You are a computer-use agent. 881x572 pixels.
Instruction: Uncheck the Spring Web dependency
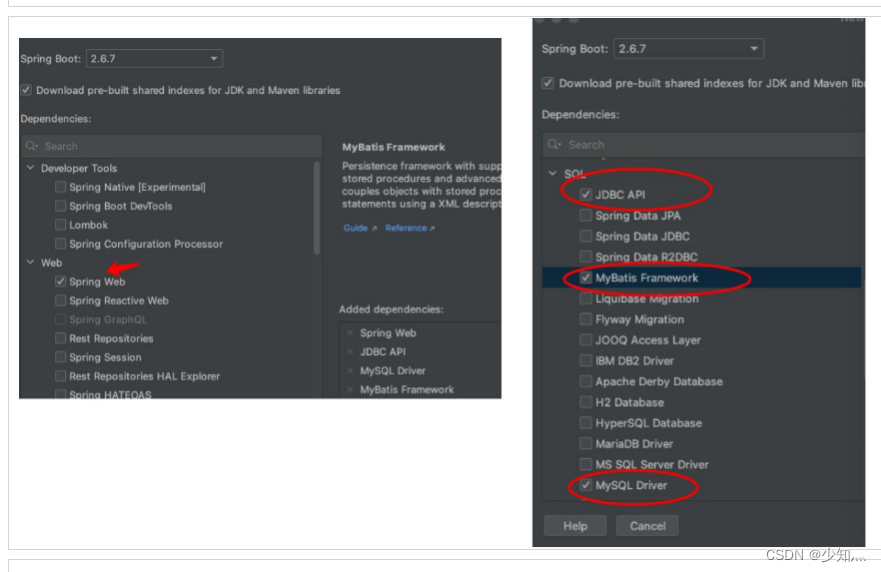click(61, 282)
